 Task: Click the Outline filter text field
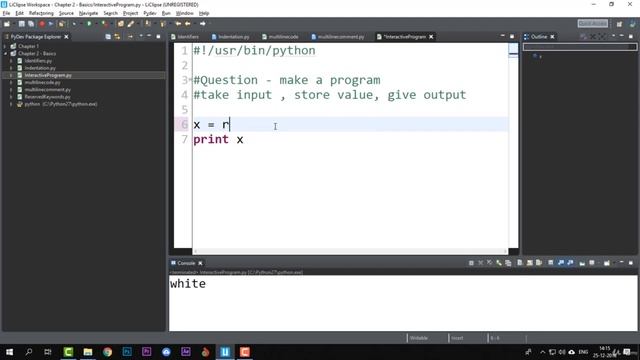point(580,47)
